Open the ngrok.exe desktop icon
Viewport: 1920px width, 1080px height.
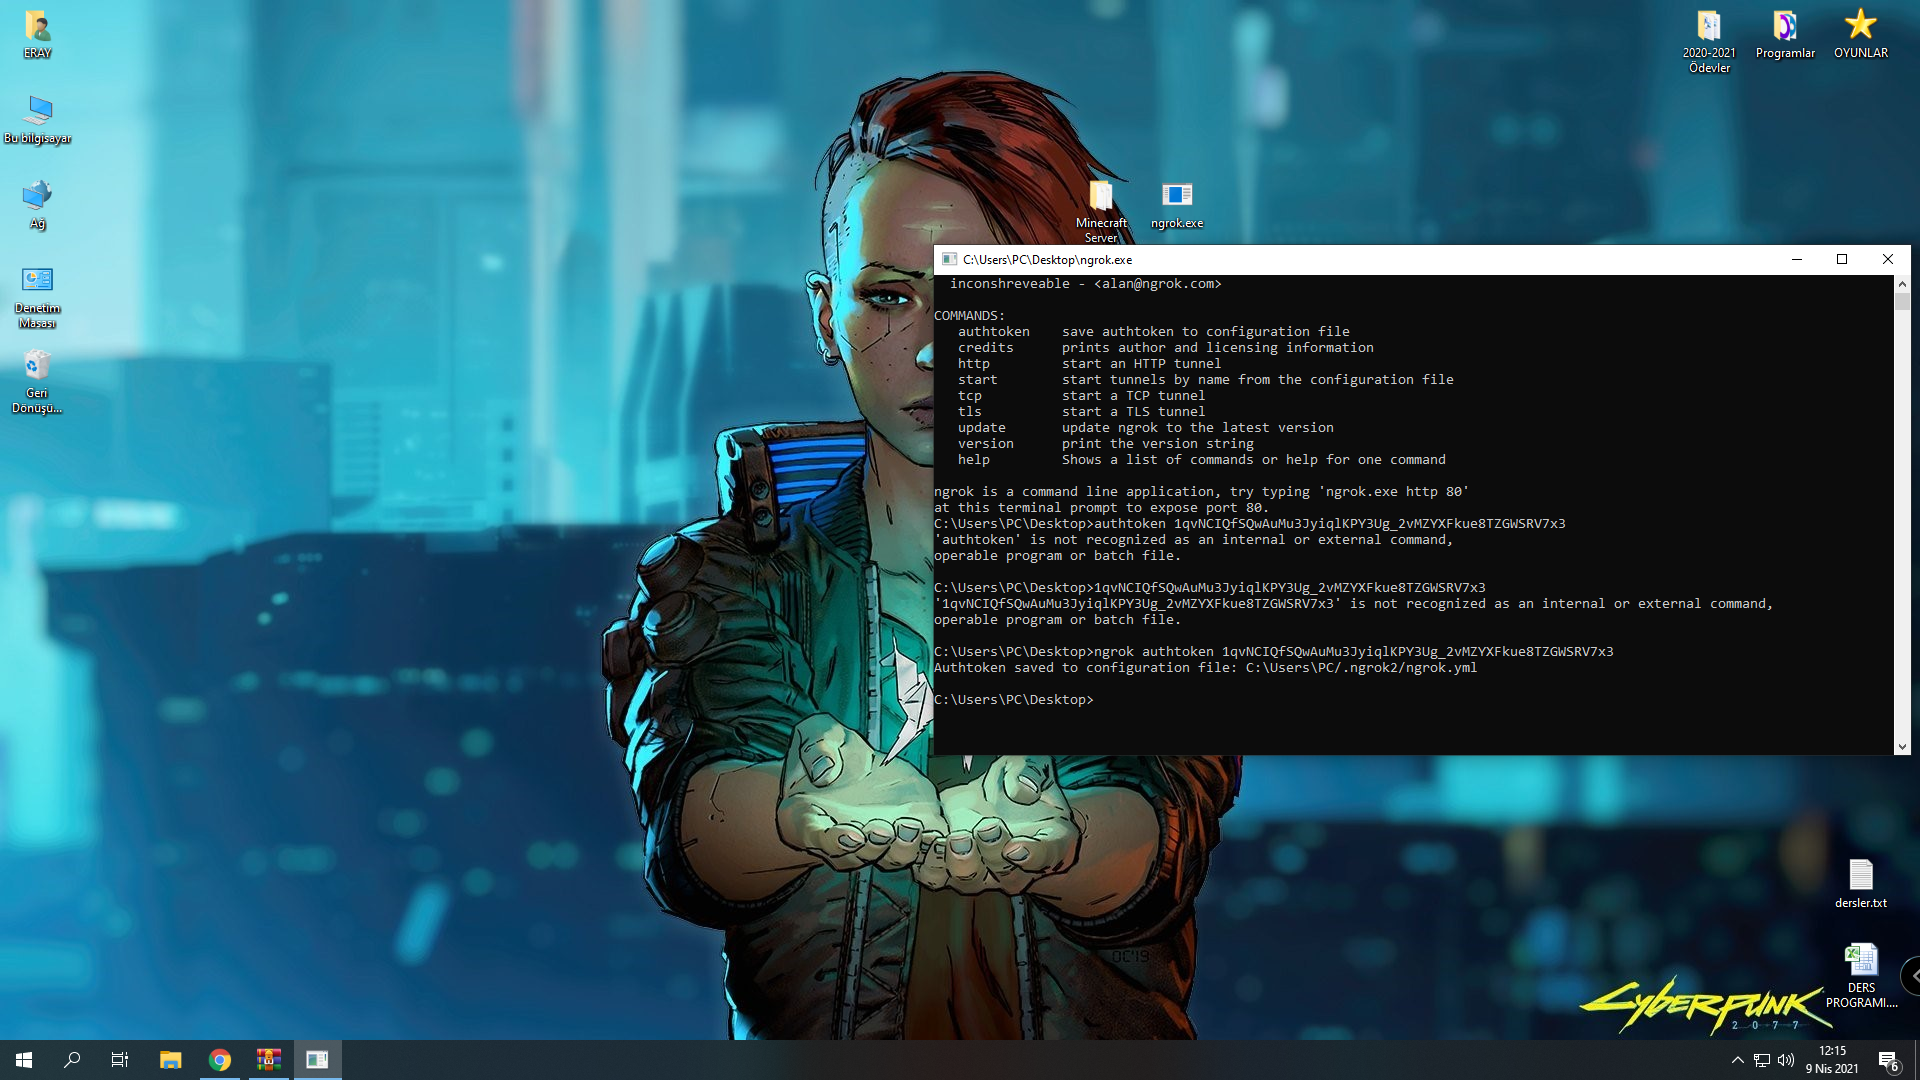click(1177, 196)
